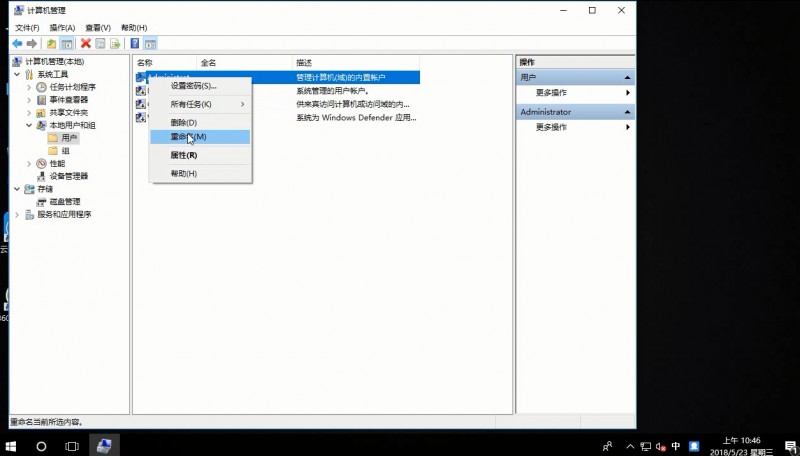This screenshot has height=456, width=800.
Task: Choose 属性(R) in the context menu
Action: pyautogui.click(x=200, y=155)
